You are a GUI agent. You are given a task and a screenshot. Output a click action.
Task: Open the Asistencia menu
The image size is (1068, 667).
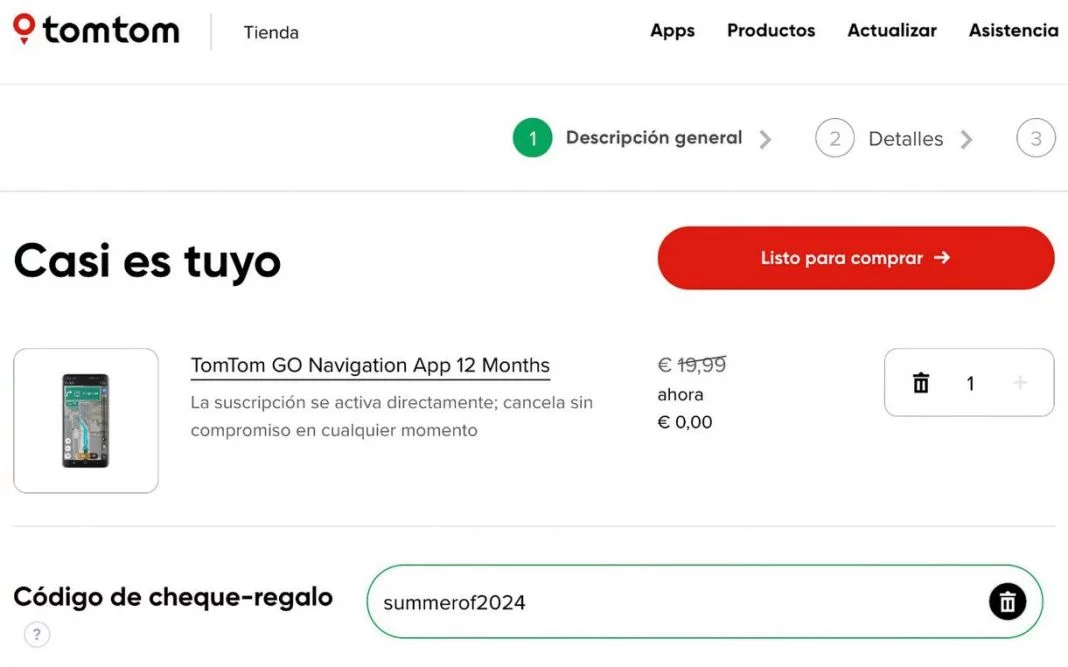coord(1013,31)
